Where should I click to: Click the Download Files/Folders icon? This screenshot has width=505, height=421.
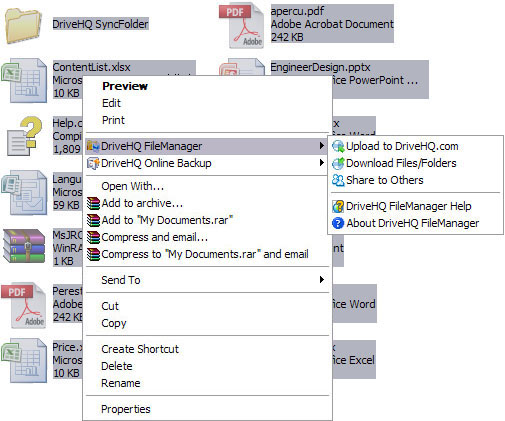[x=338, y=163]
